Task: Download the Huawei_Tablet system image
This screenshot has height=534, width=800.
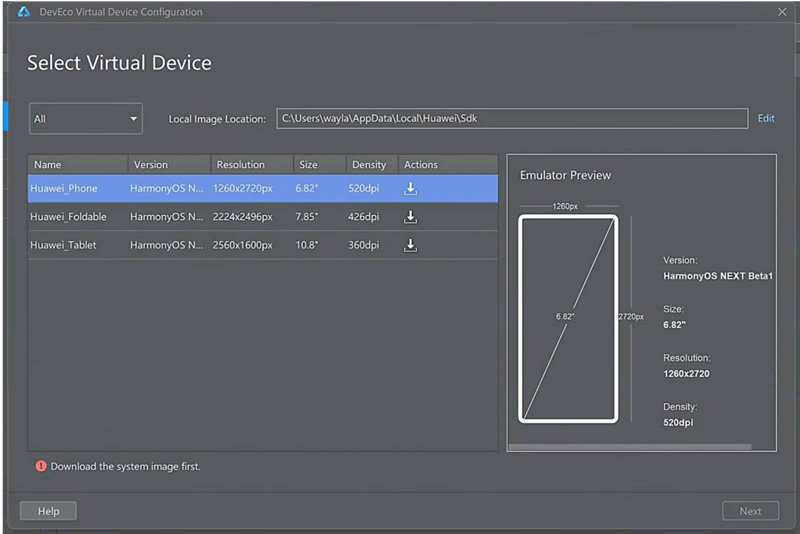Action: pos(410,245)
